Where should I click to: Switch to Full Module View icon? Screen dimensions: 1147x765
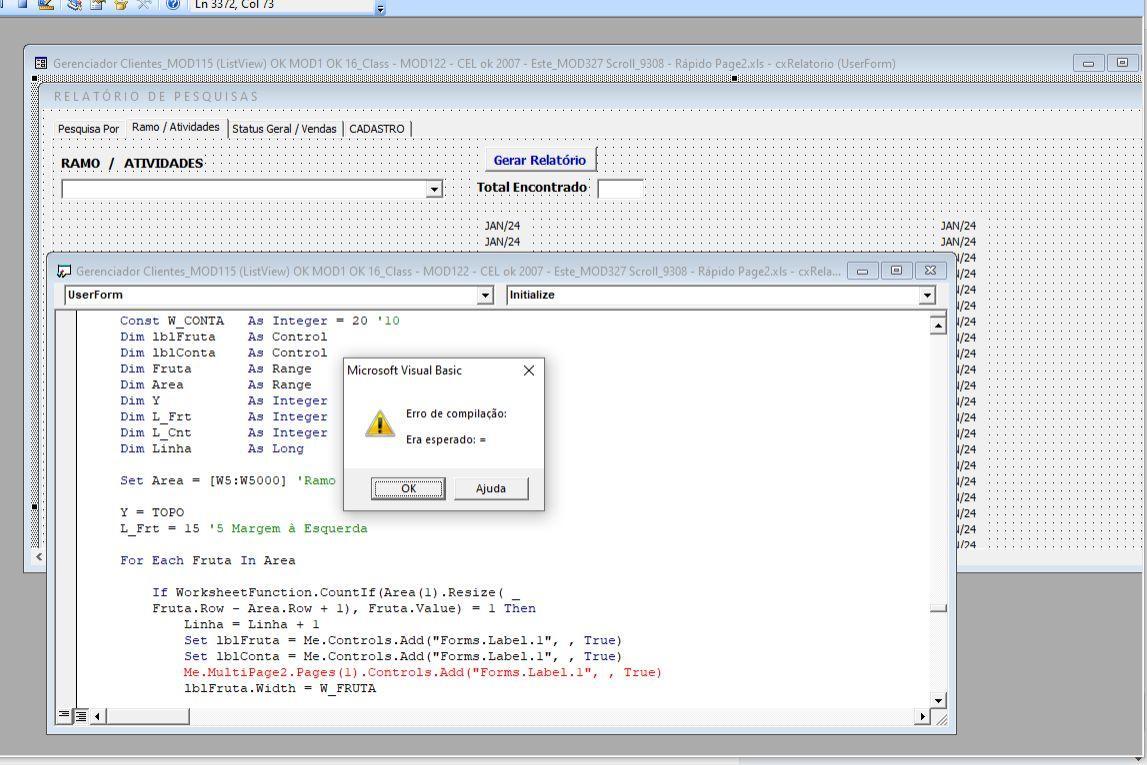(80, 715)
